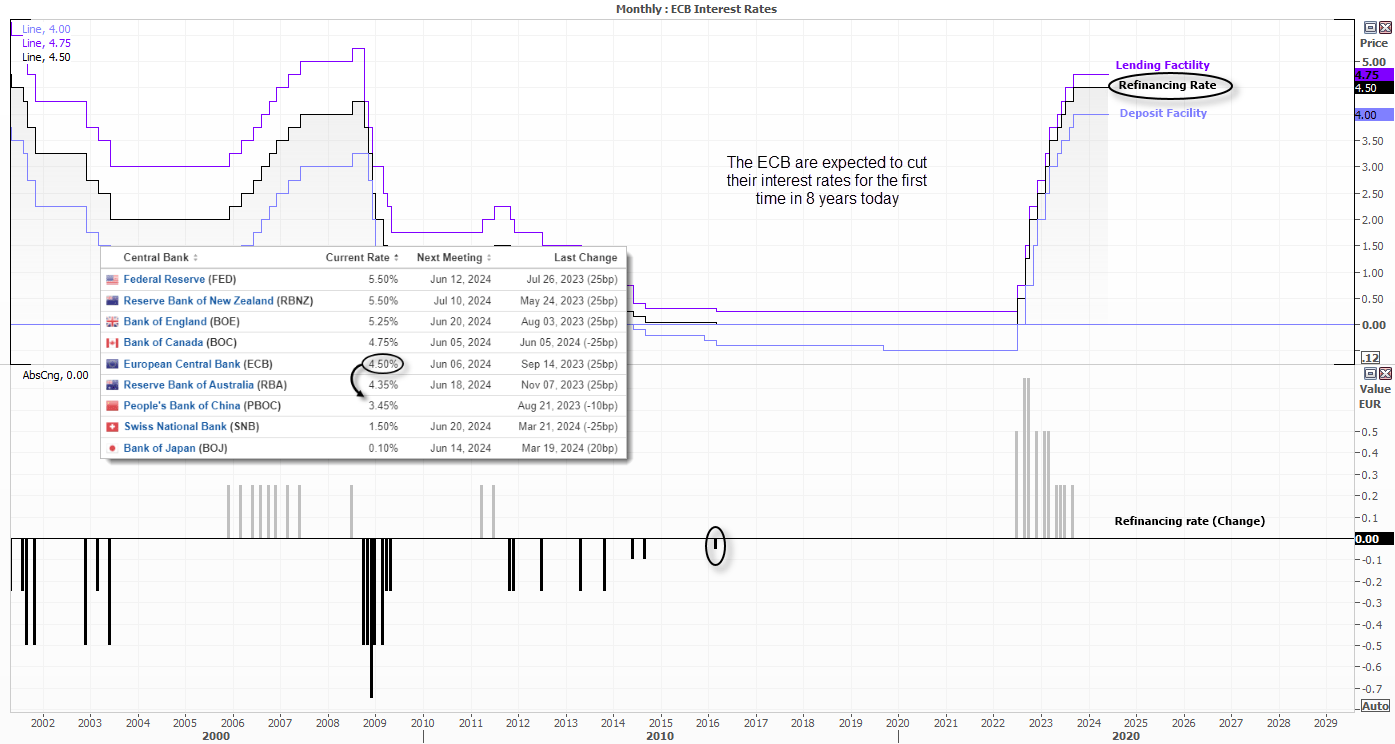Click the 2016 mark on the time axis

(707, 721)
